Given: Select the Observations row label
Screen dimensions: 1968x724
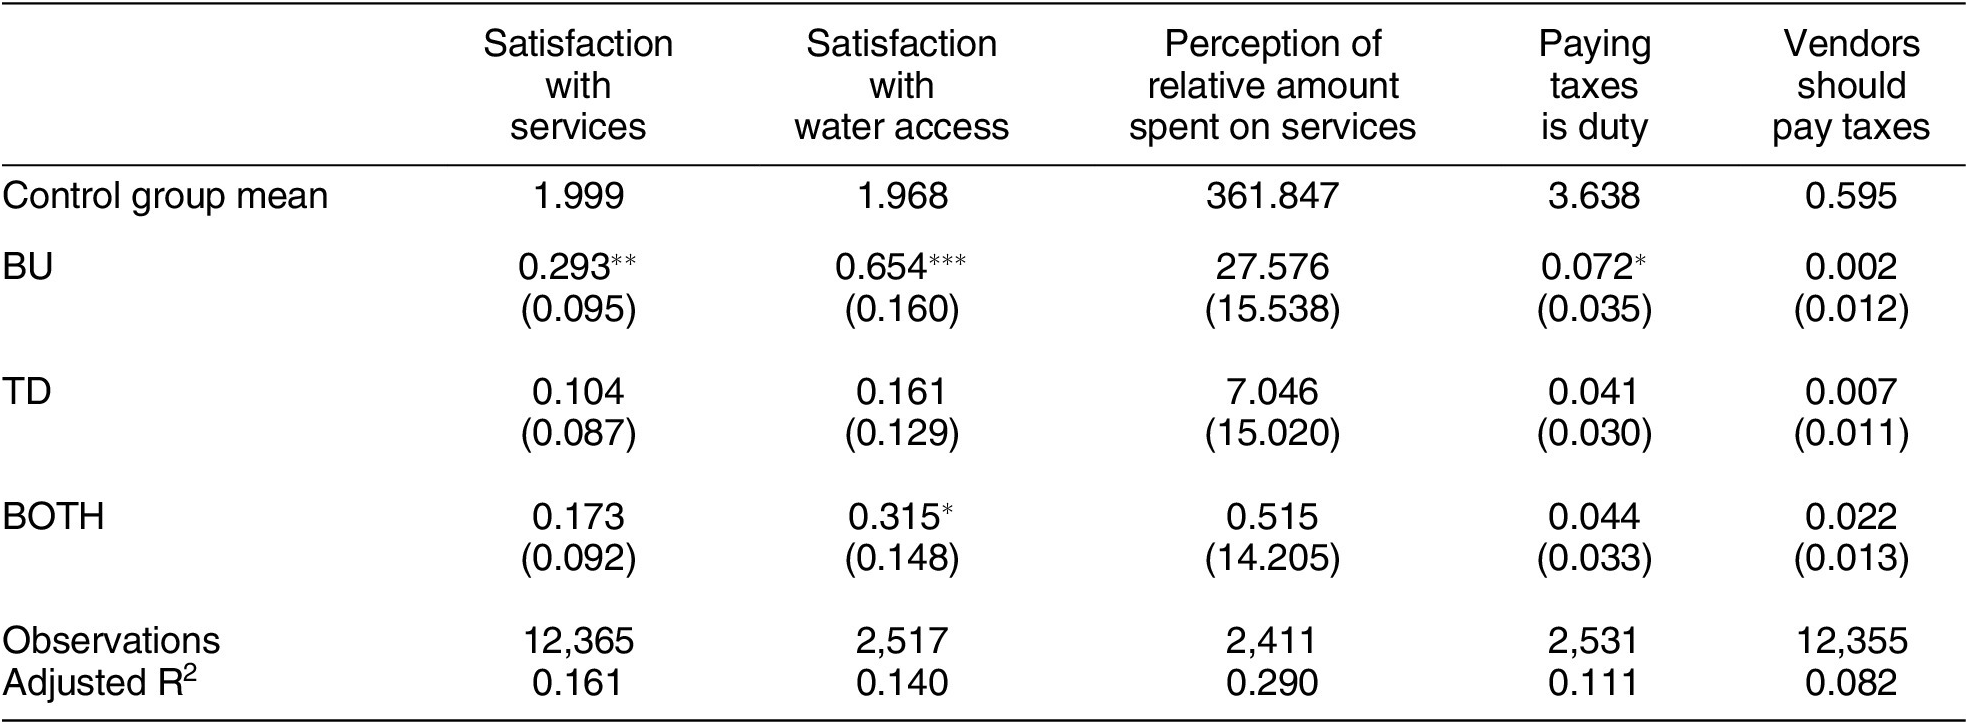Looking at the screenshot, I should [111, 640].
